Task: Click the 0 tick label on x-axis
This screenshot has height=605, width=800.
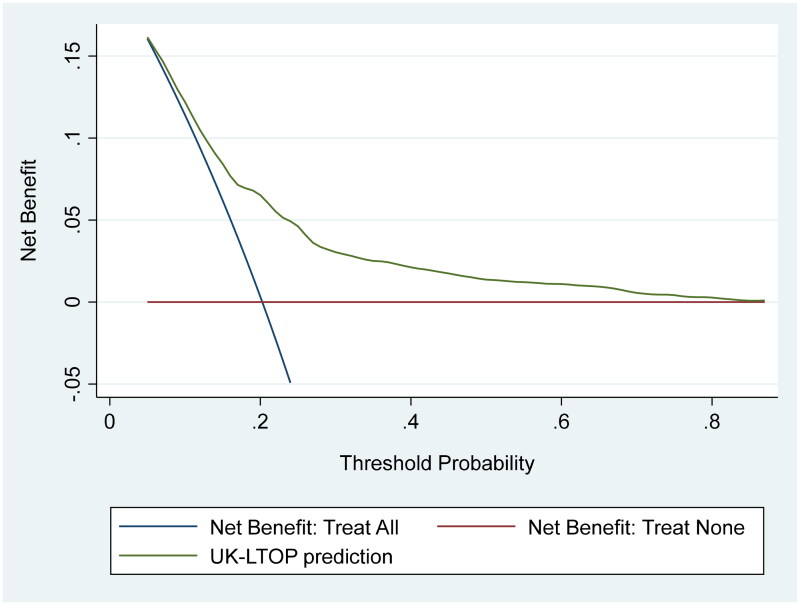Action: (109, 421)
